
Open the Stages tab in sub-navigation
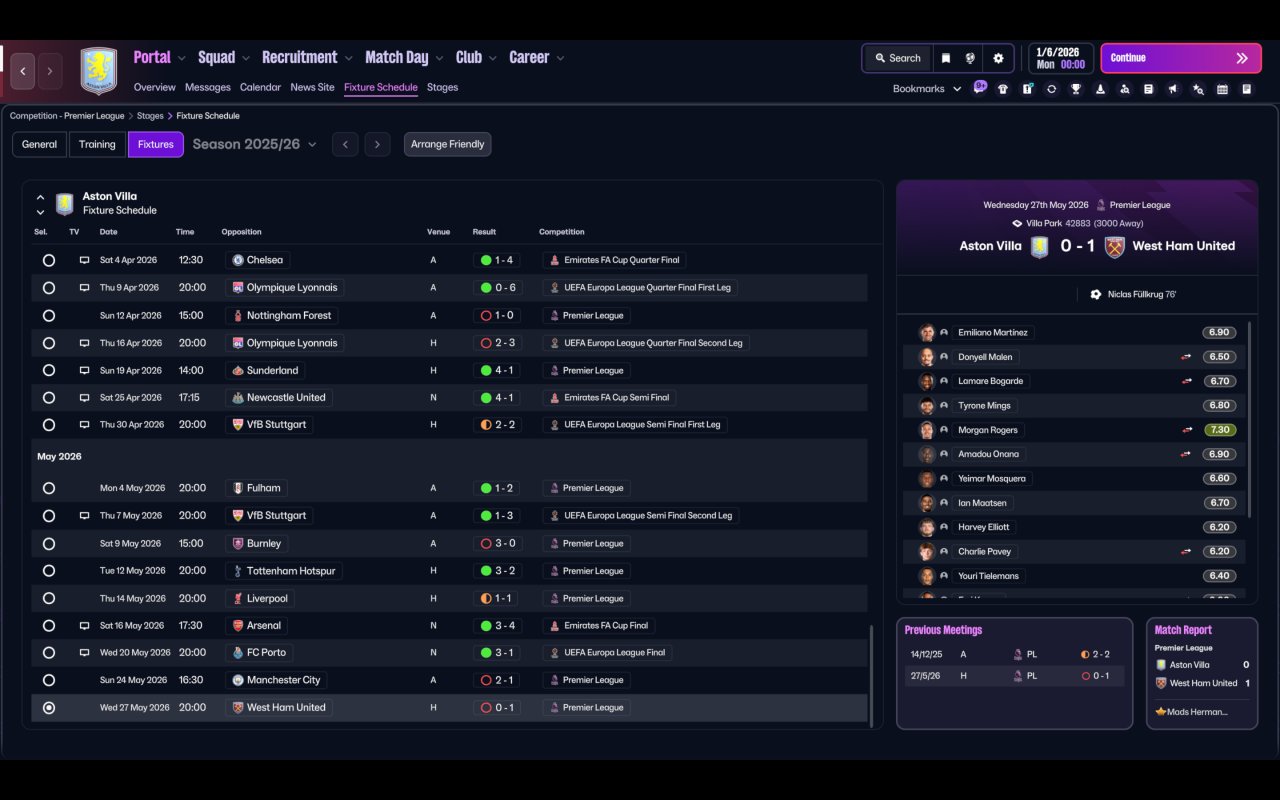point(442,87)
